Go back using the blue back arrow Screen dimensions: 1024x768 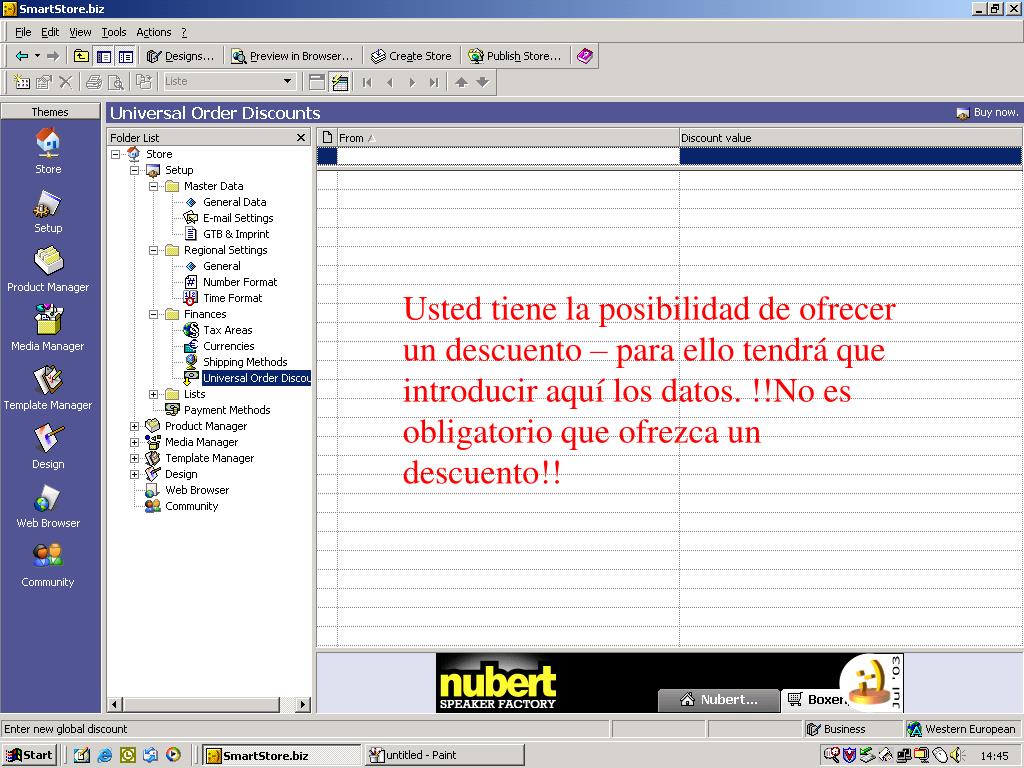(x=22, y=56)
